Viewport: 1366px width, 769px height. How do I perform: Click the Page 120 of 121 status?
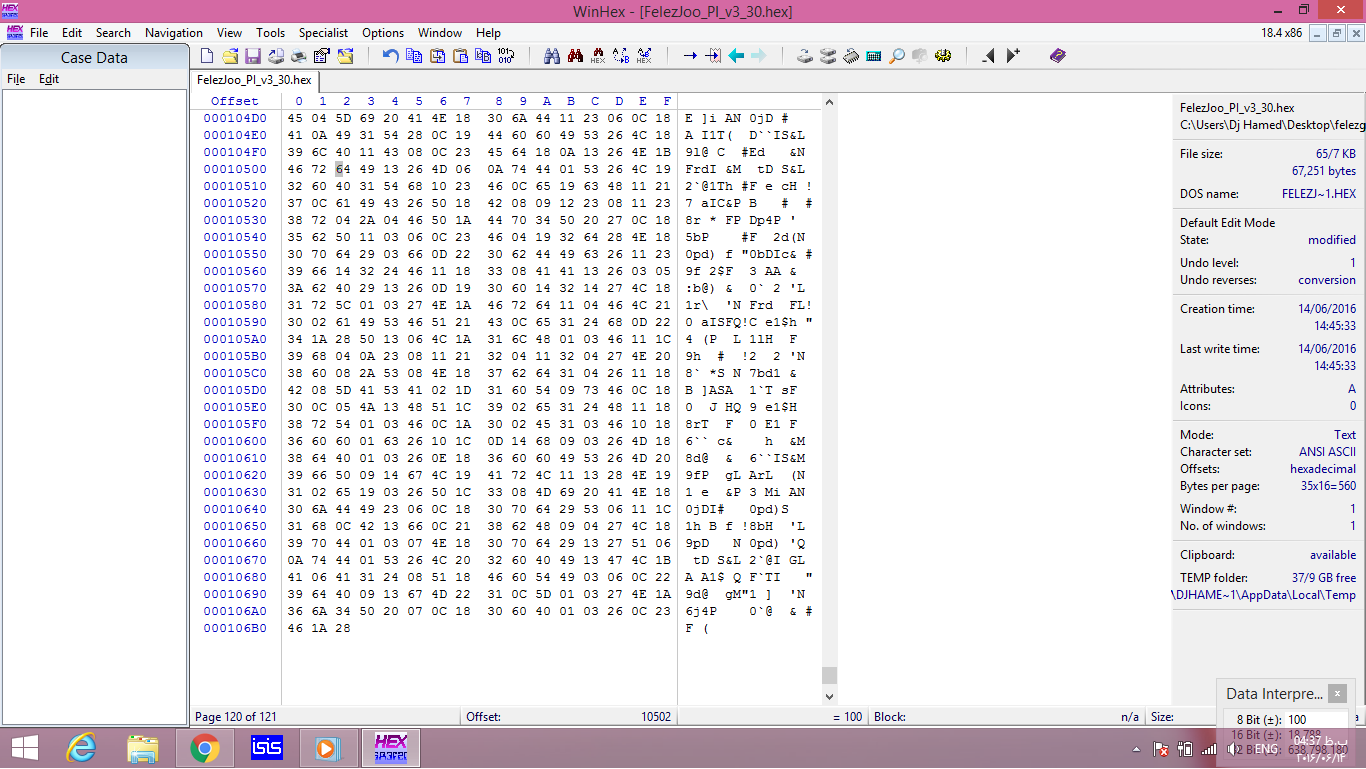[236, 717]
